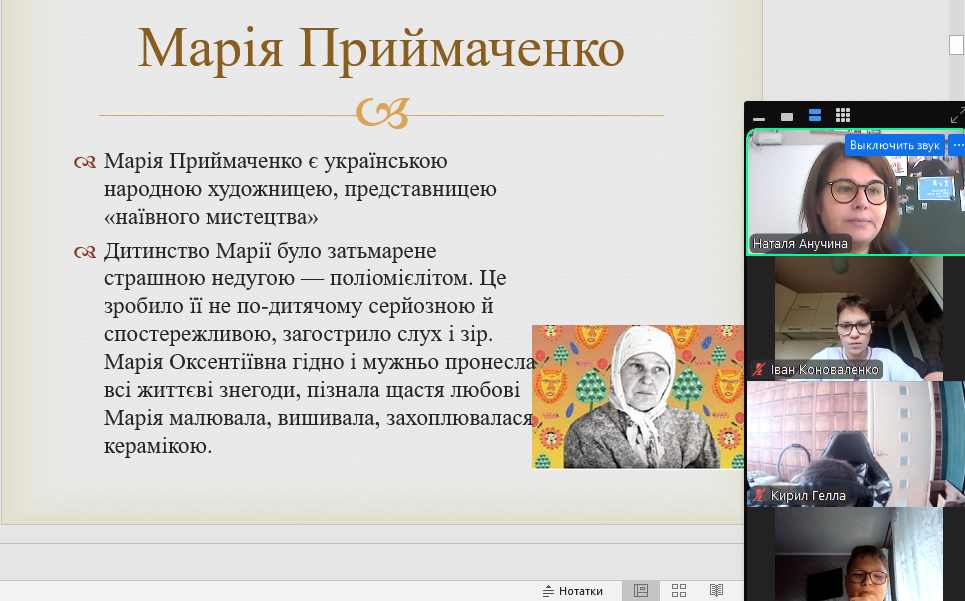
Task: Click the muted microphone icon for Кирил Гелла
Action: tap(759, 495)
